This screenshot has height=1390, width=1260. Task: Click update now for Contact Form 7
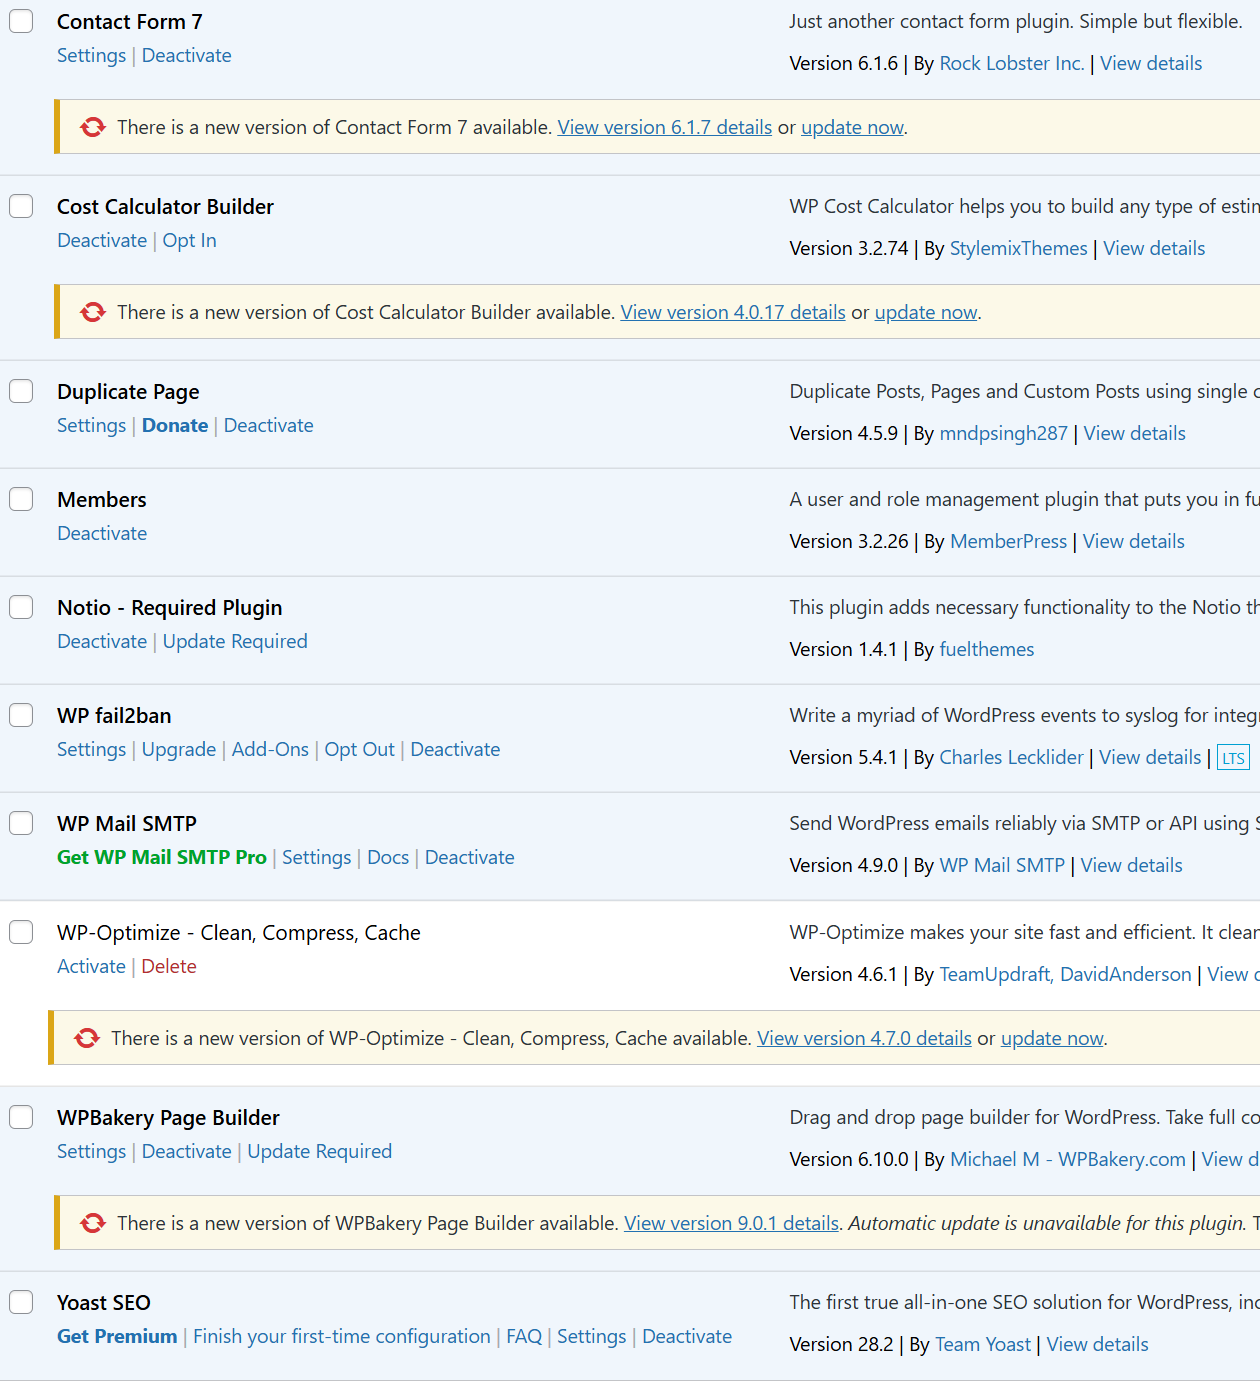pos(852,127)
